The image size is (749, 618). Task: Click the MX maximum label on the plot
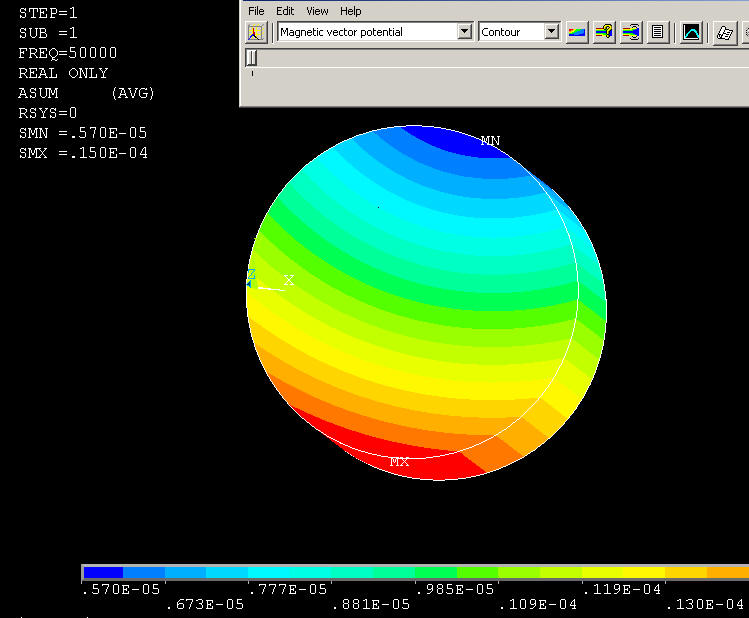pos(399,462)
